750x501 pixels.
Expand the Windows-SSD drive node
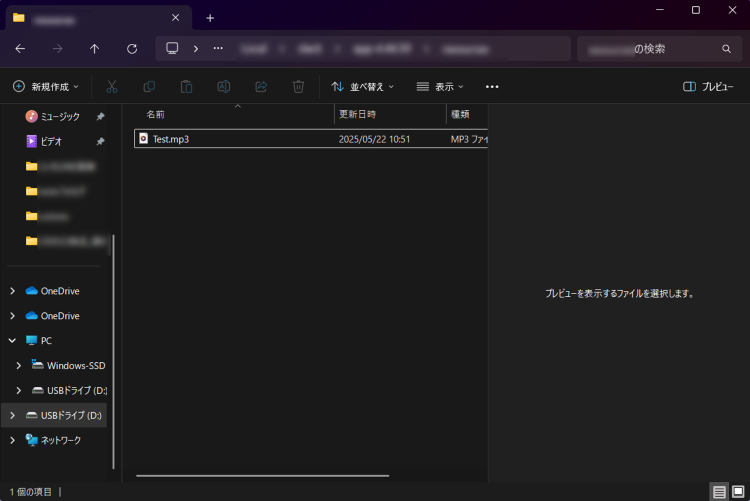pyautogui.click(x=19, y=366)
